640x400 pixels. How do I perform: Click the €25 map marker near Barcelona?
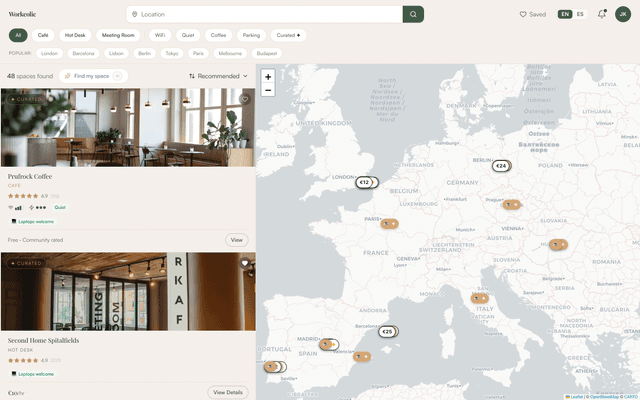pyautogui.click(x=387, y=331)
